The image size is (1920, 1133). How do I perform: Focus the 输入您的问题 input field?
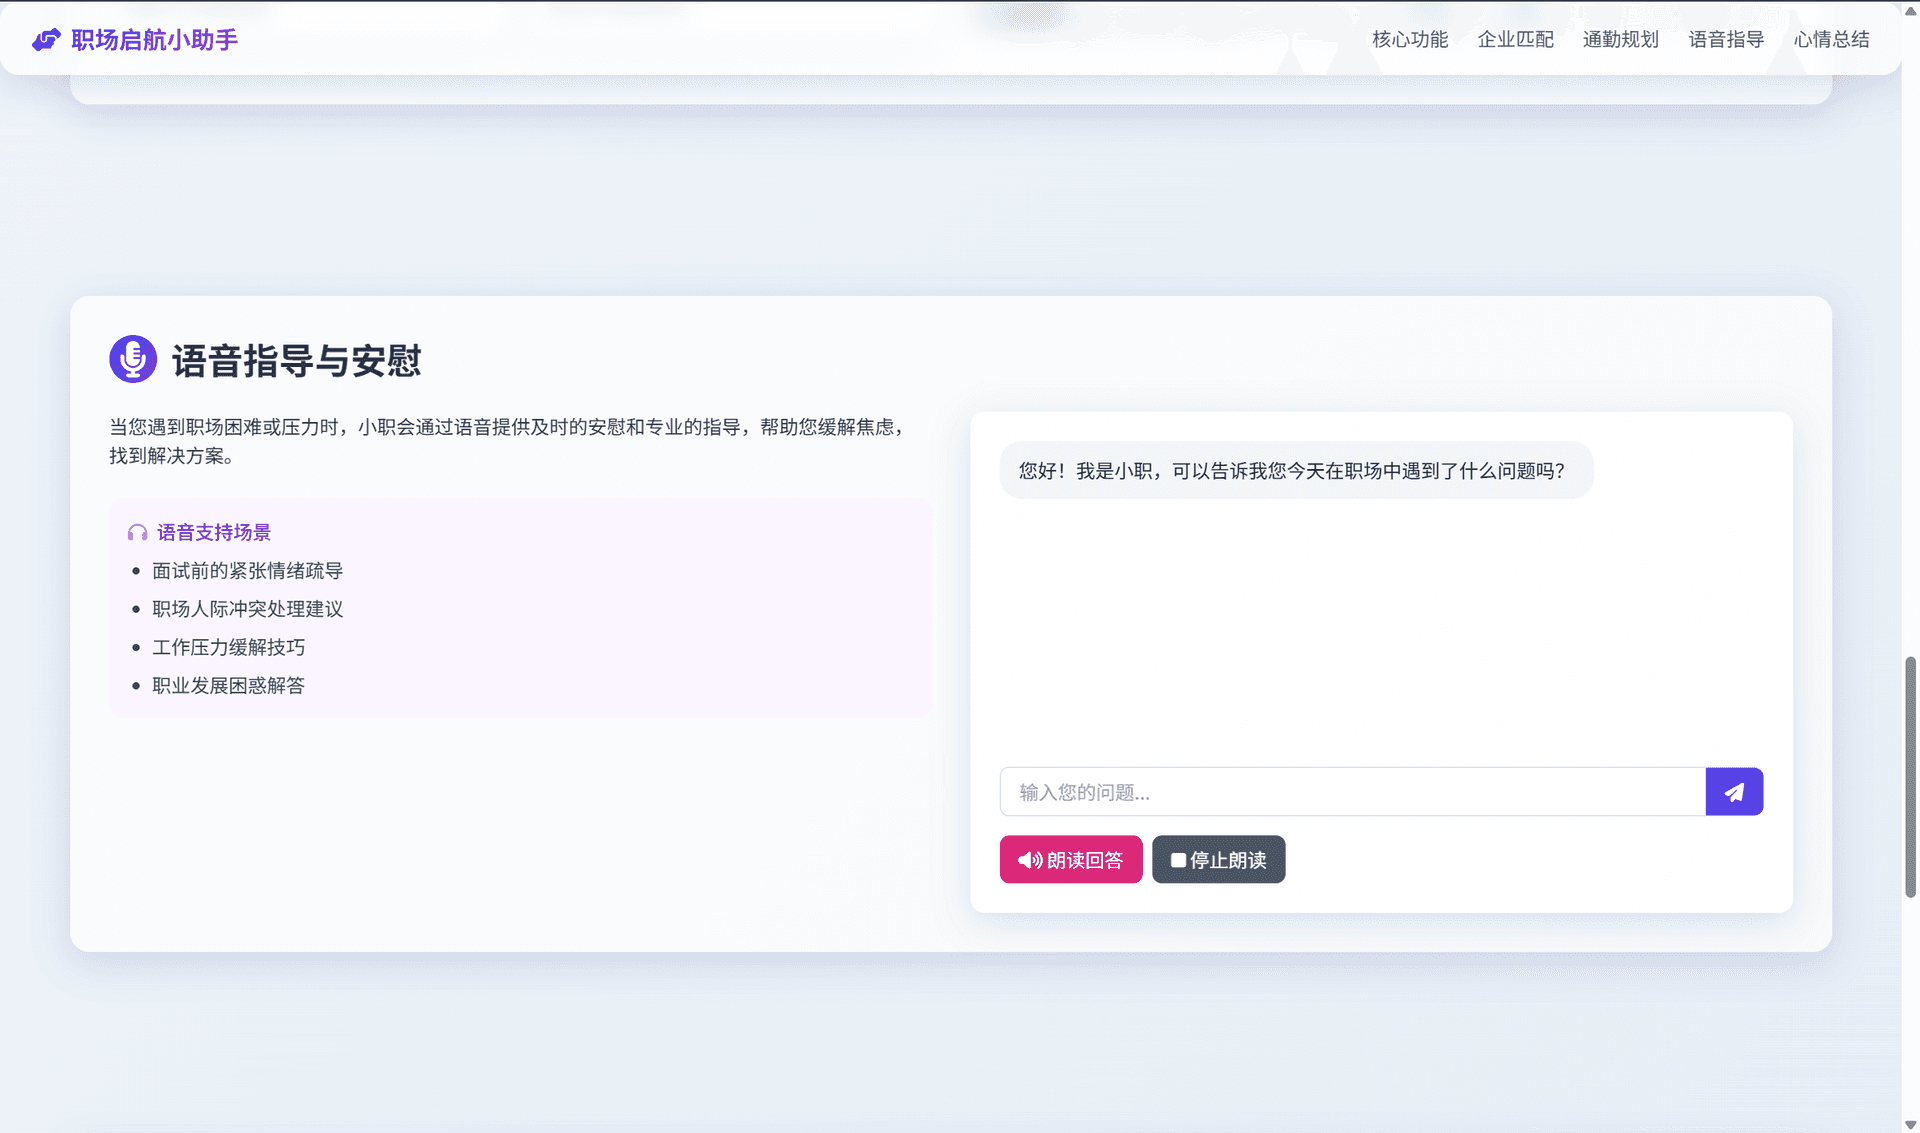point(1352,792)
